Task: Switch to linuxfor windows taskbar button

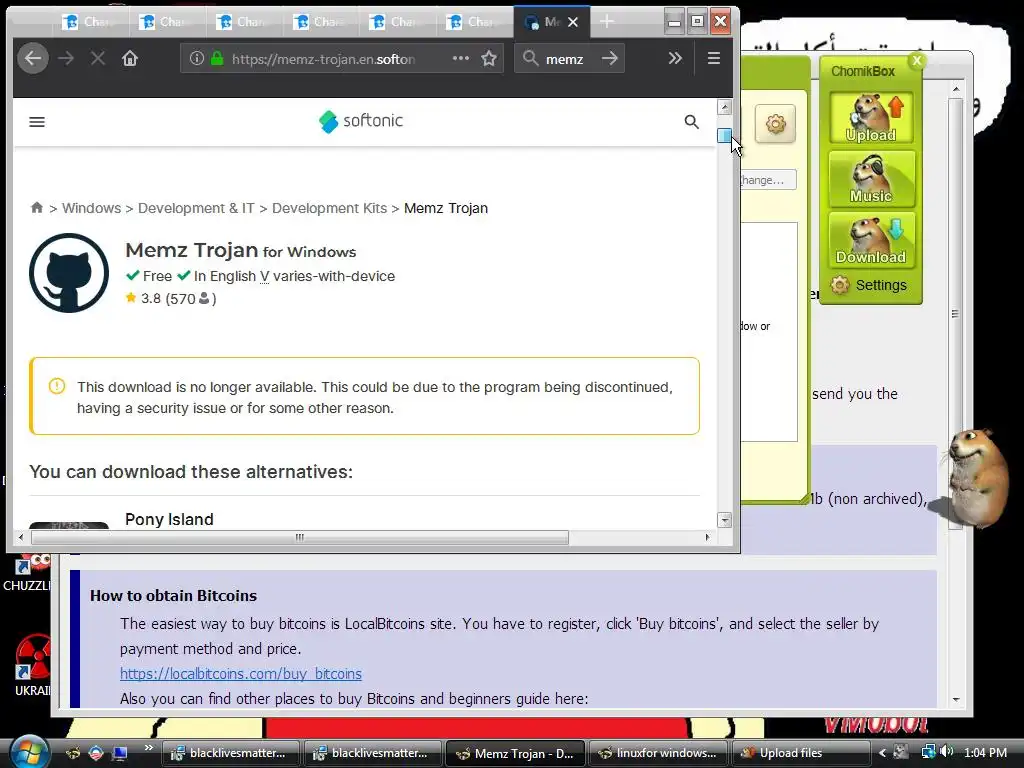Action: point(658,753)
